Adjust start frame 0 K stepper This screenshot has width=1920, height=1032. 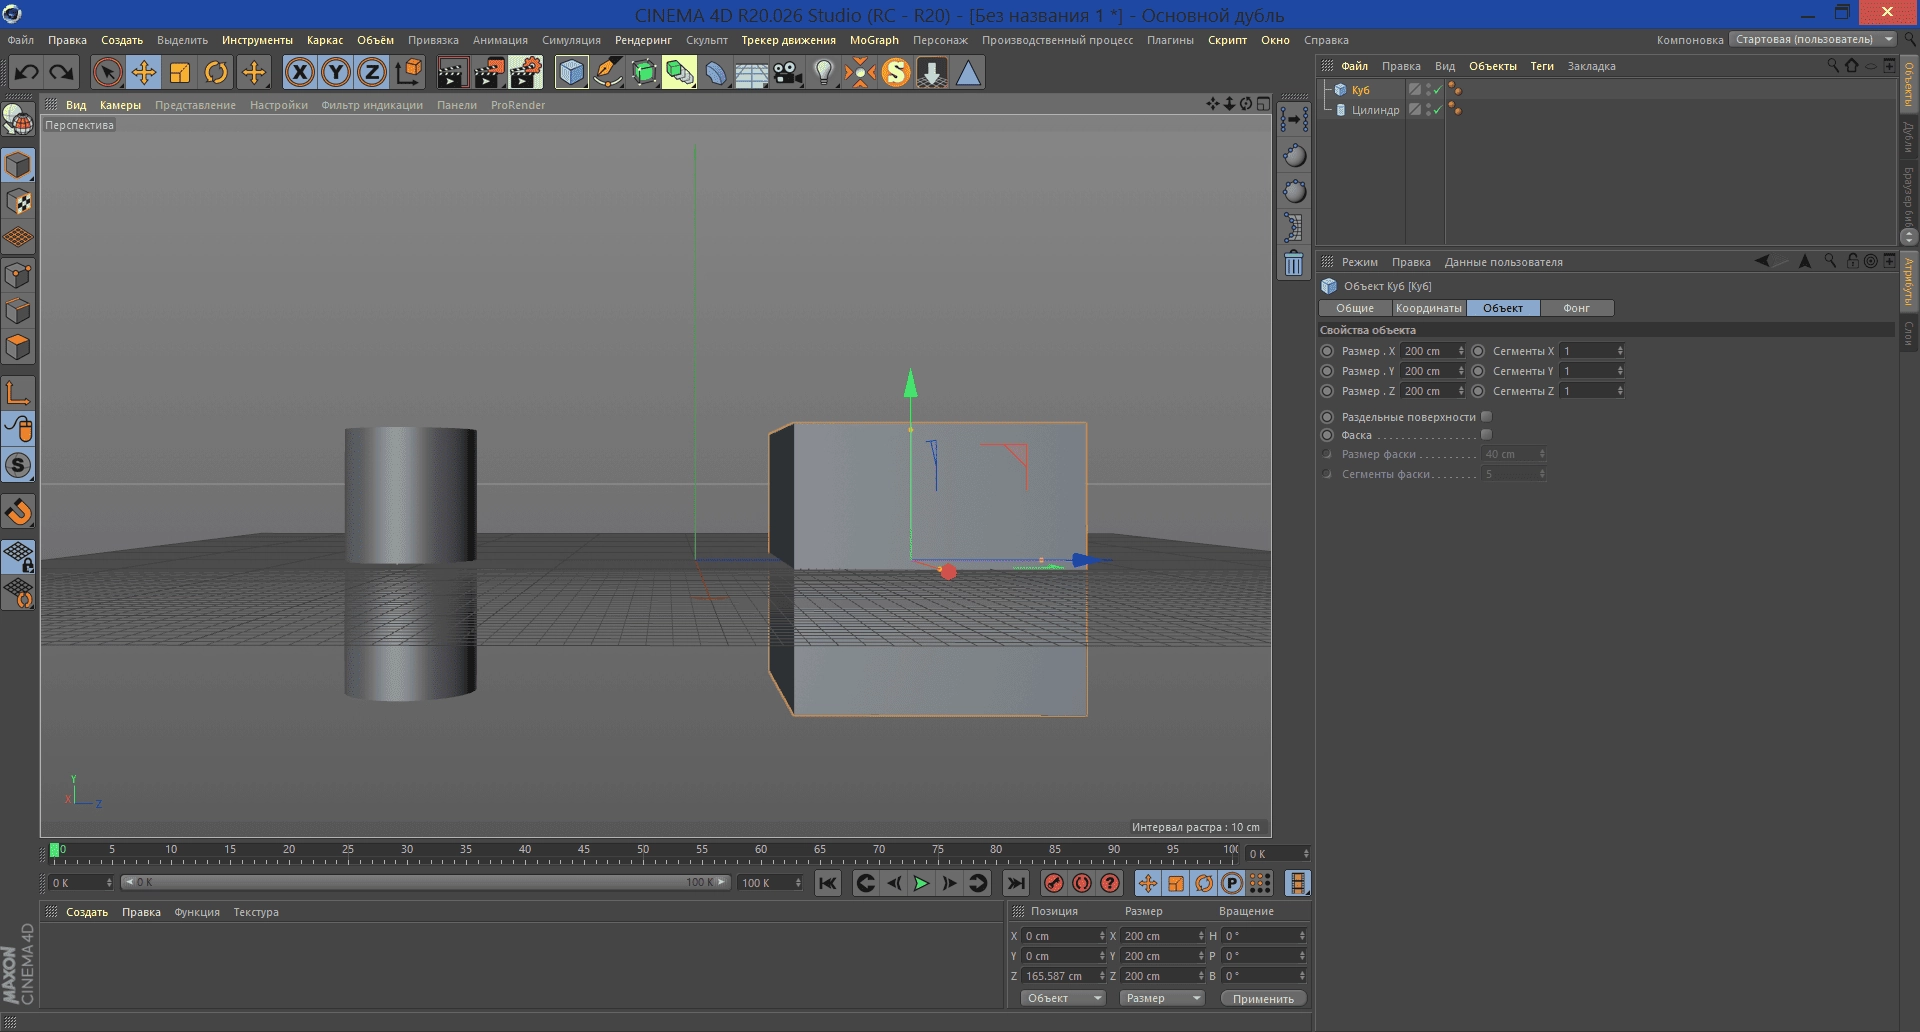click(x=109, y=883)
